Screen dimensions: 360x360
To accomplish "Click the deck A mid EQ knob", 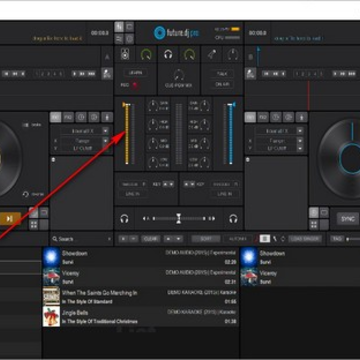I will (153, 143).
